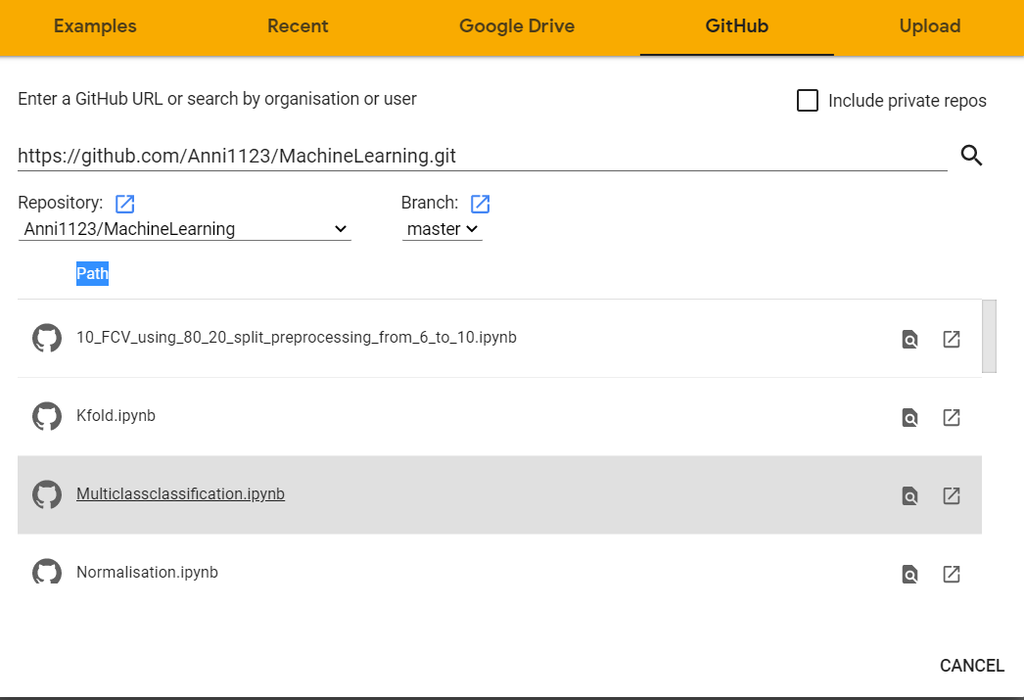Click the highlighted Path column header
The width and height of the screenshot is (1024, 700).
pyautogui.click(x=92, y=273)
